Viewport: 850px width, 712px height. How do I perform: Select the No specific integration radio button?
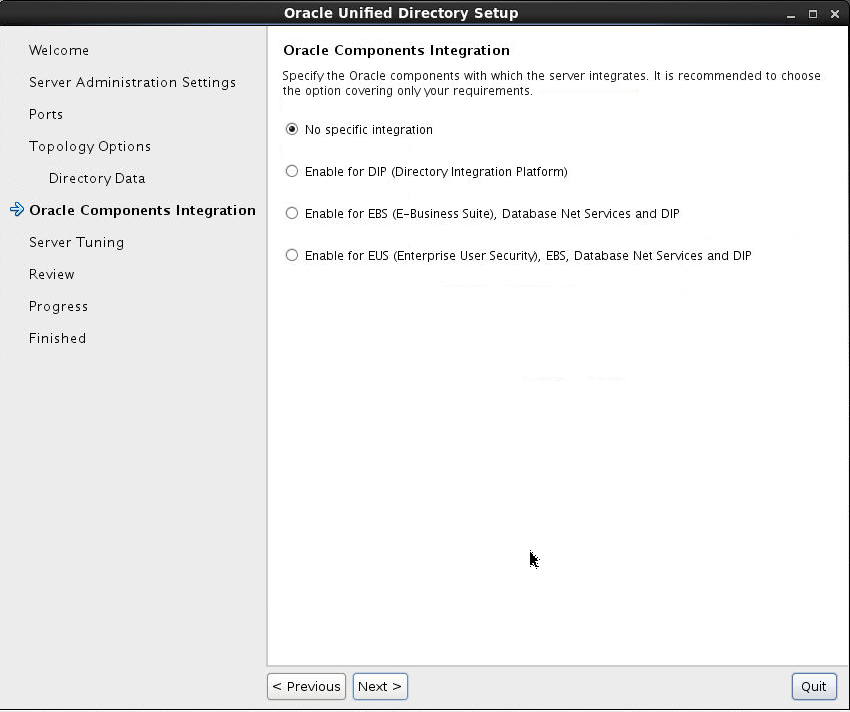point(292,129)
